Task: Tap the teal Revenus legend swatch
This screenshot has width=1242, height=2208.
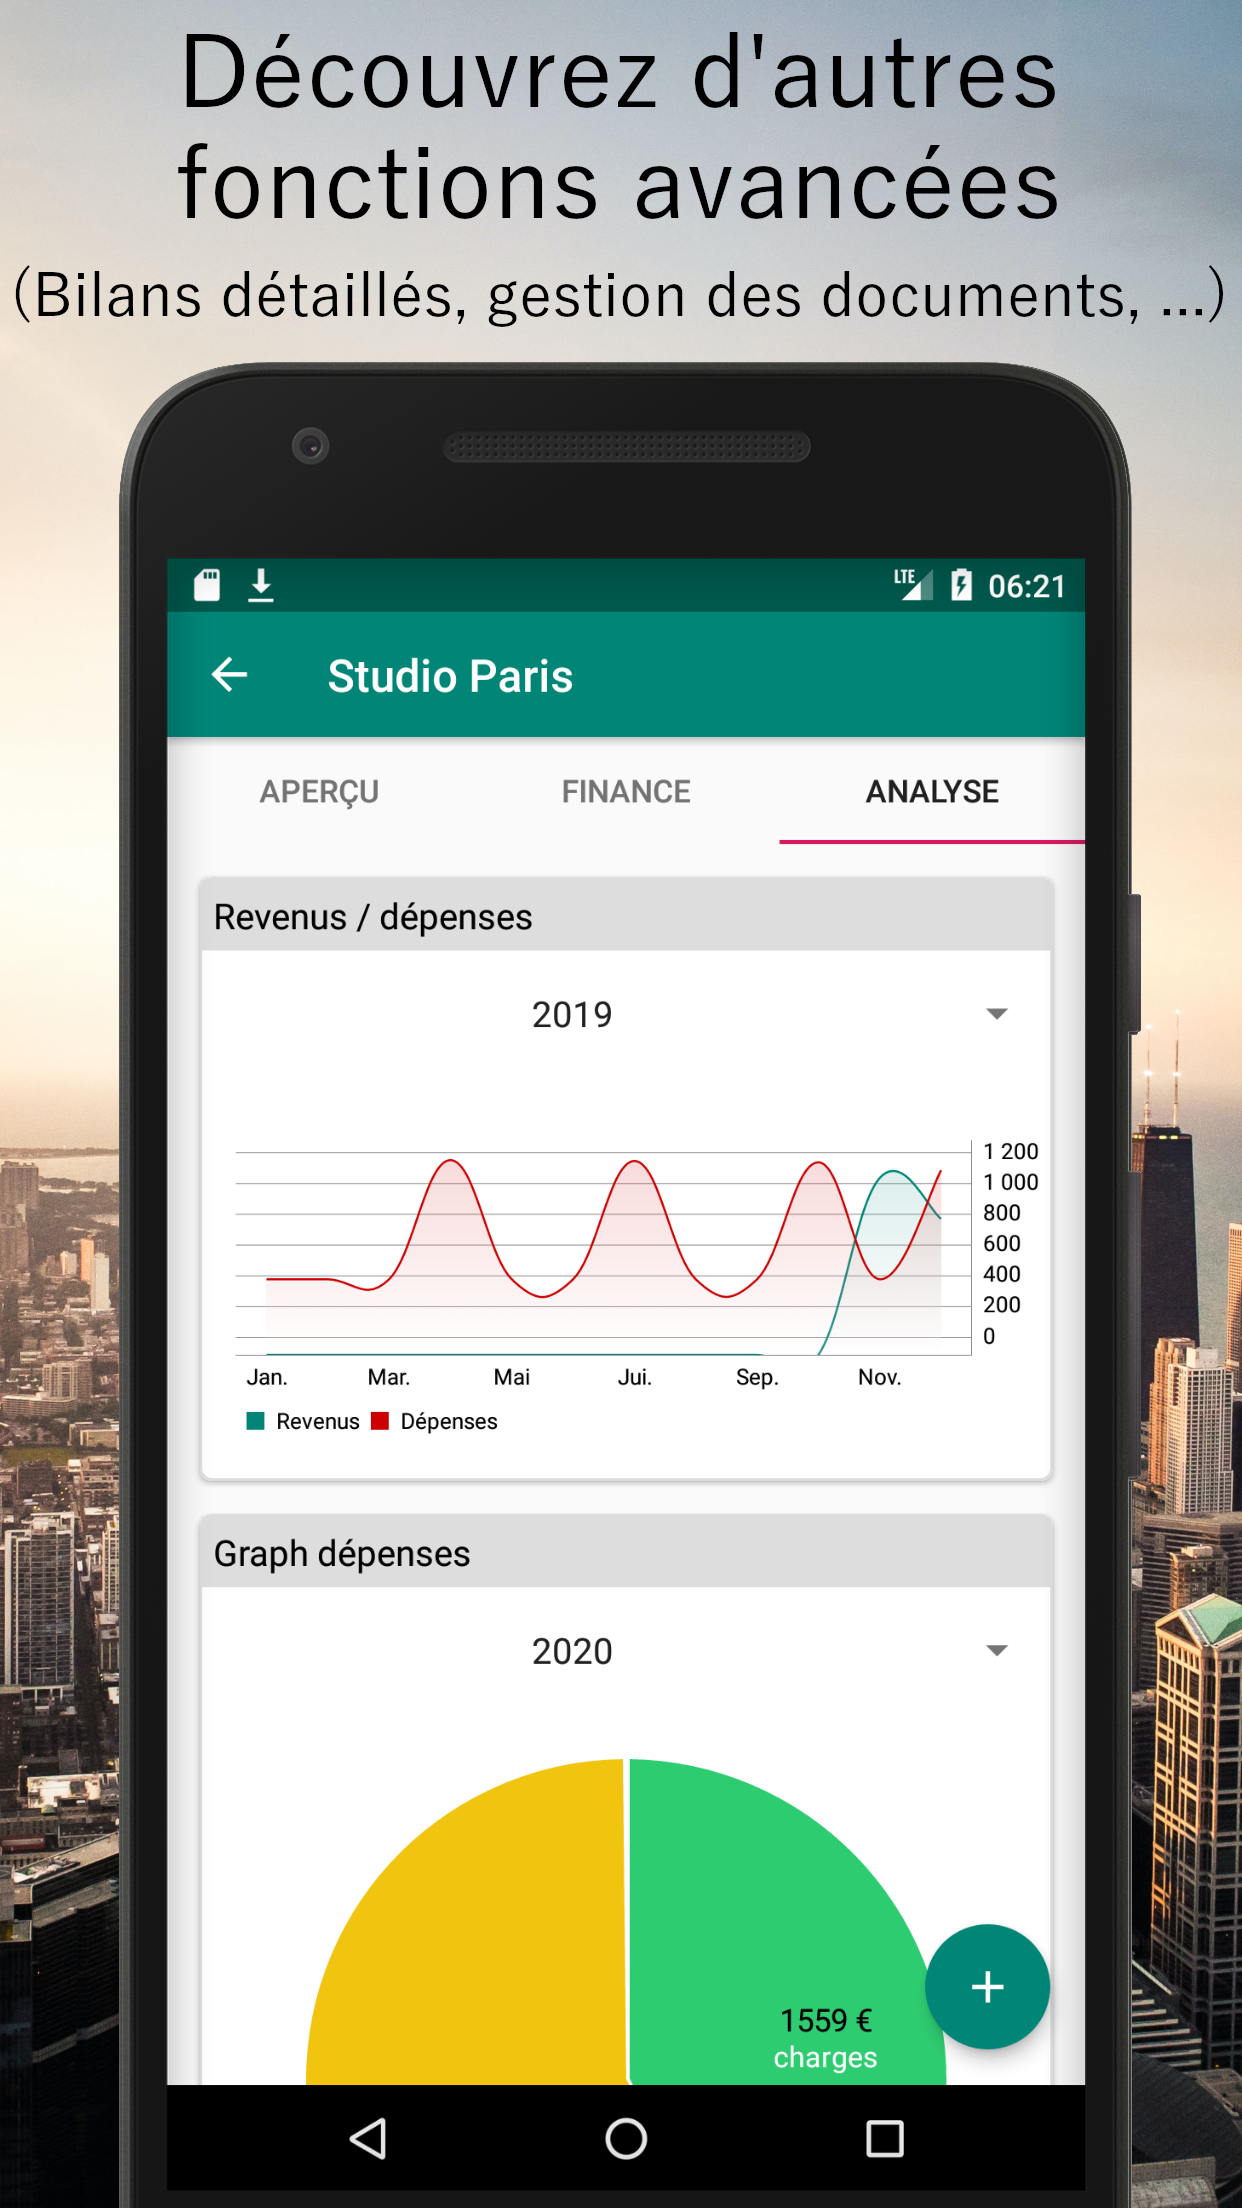Action: pyautogui.click(x=256, y=1421)
